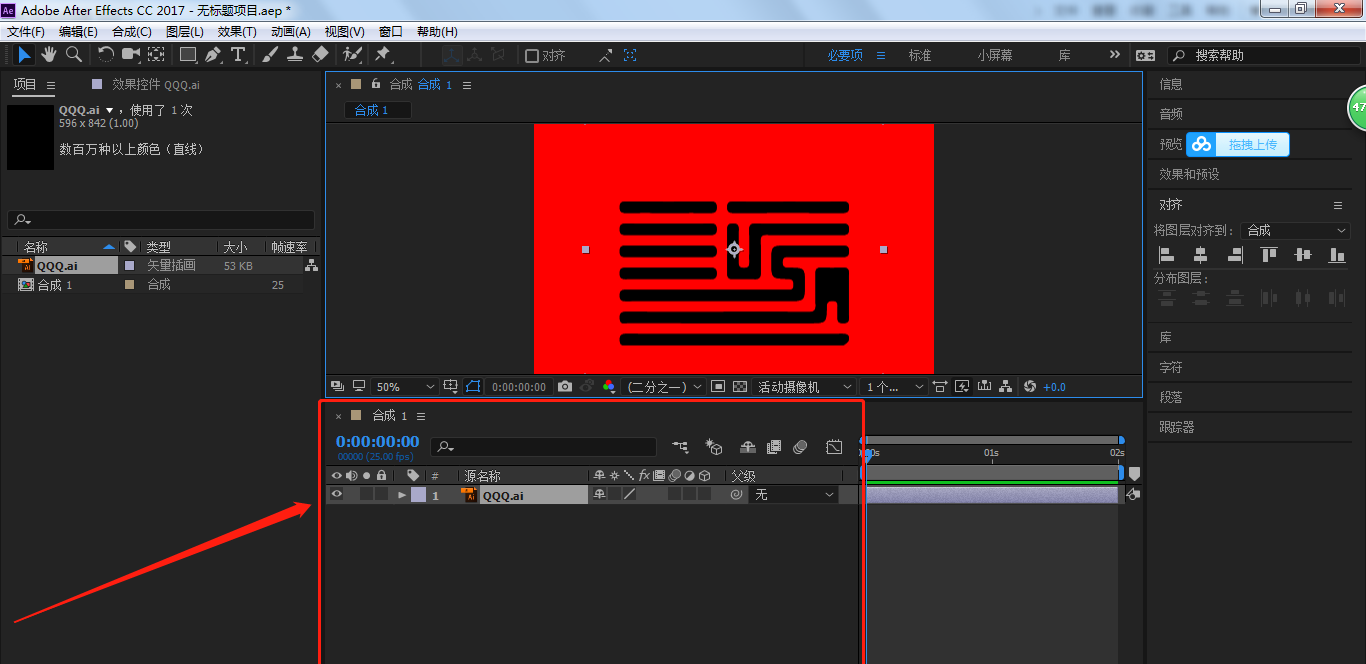Open the 效果和预设 panel
Viewport: 1366px width, 664px height.
point(1189,174)
